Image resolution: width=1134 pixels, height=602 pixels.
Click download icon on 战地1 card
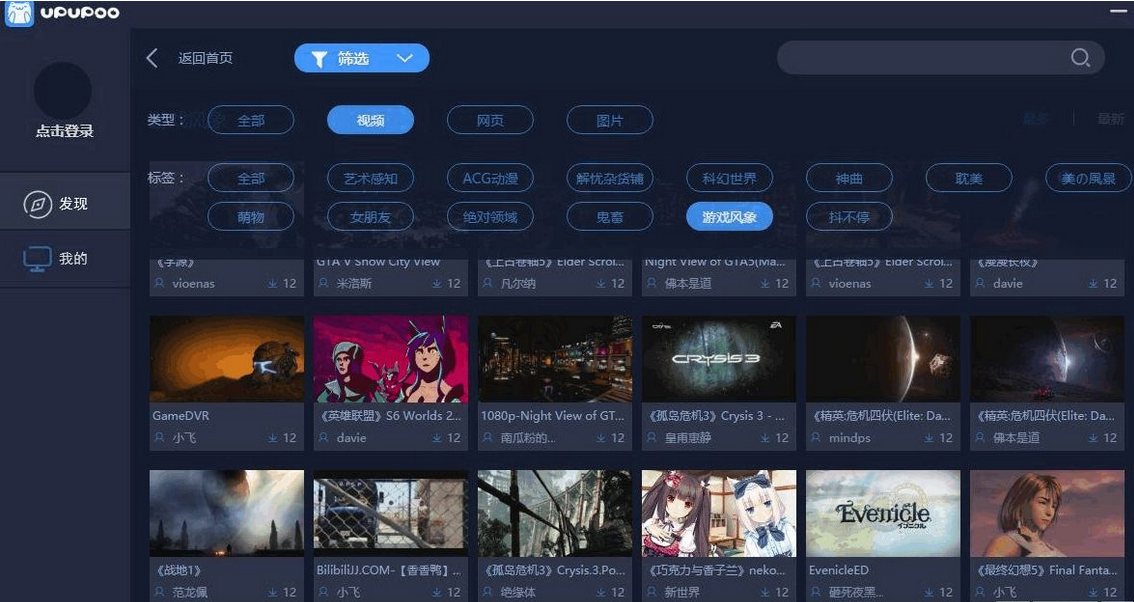(x=273, y=592)
